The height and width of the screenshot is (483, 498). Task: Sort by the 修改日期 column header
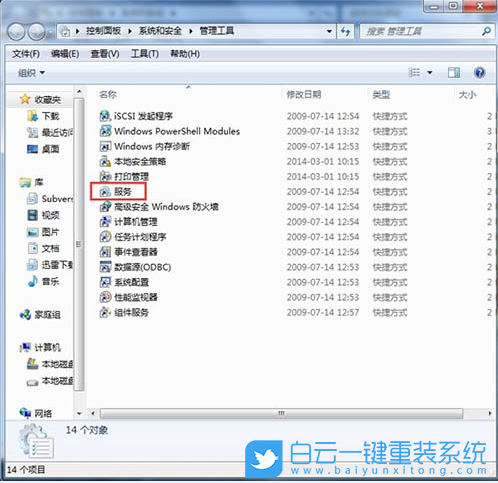pyautogui.click(x=304, y=95)
